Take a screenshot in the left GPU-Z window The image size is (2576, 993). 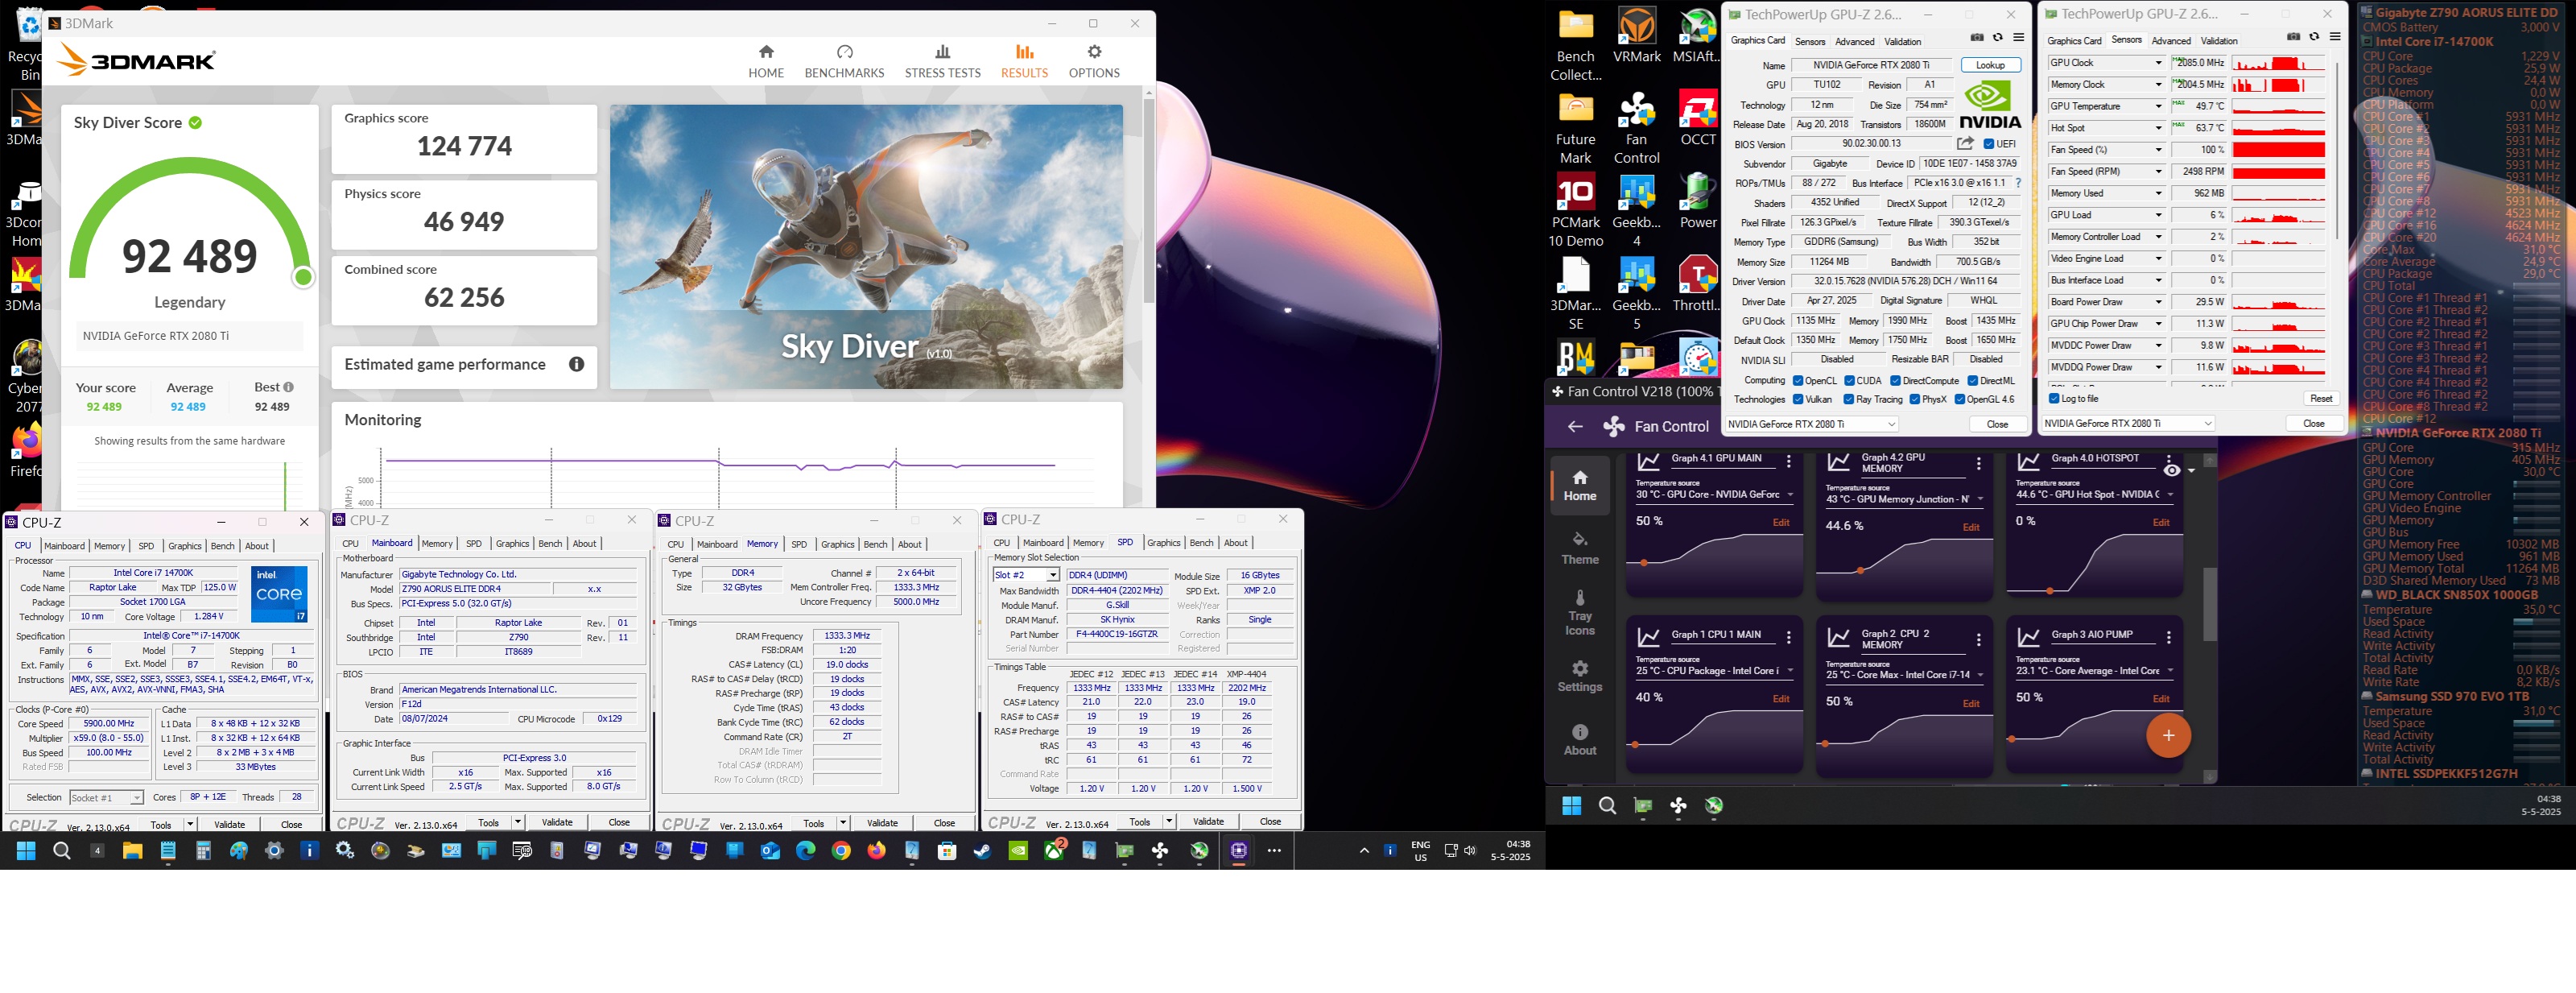click(x=1977, y=38)
